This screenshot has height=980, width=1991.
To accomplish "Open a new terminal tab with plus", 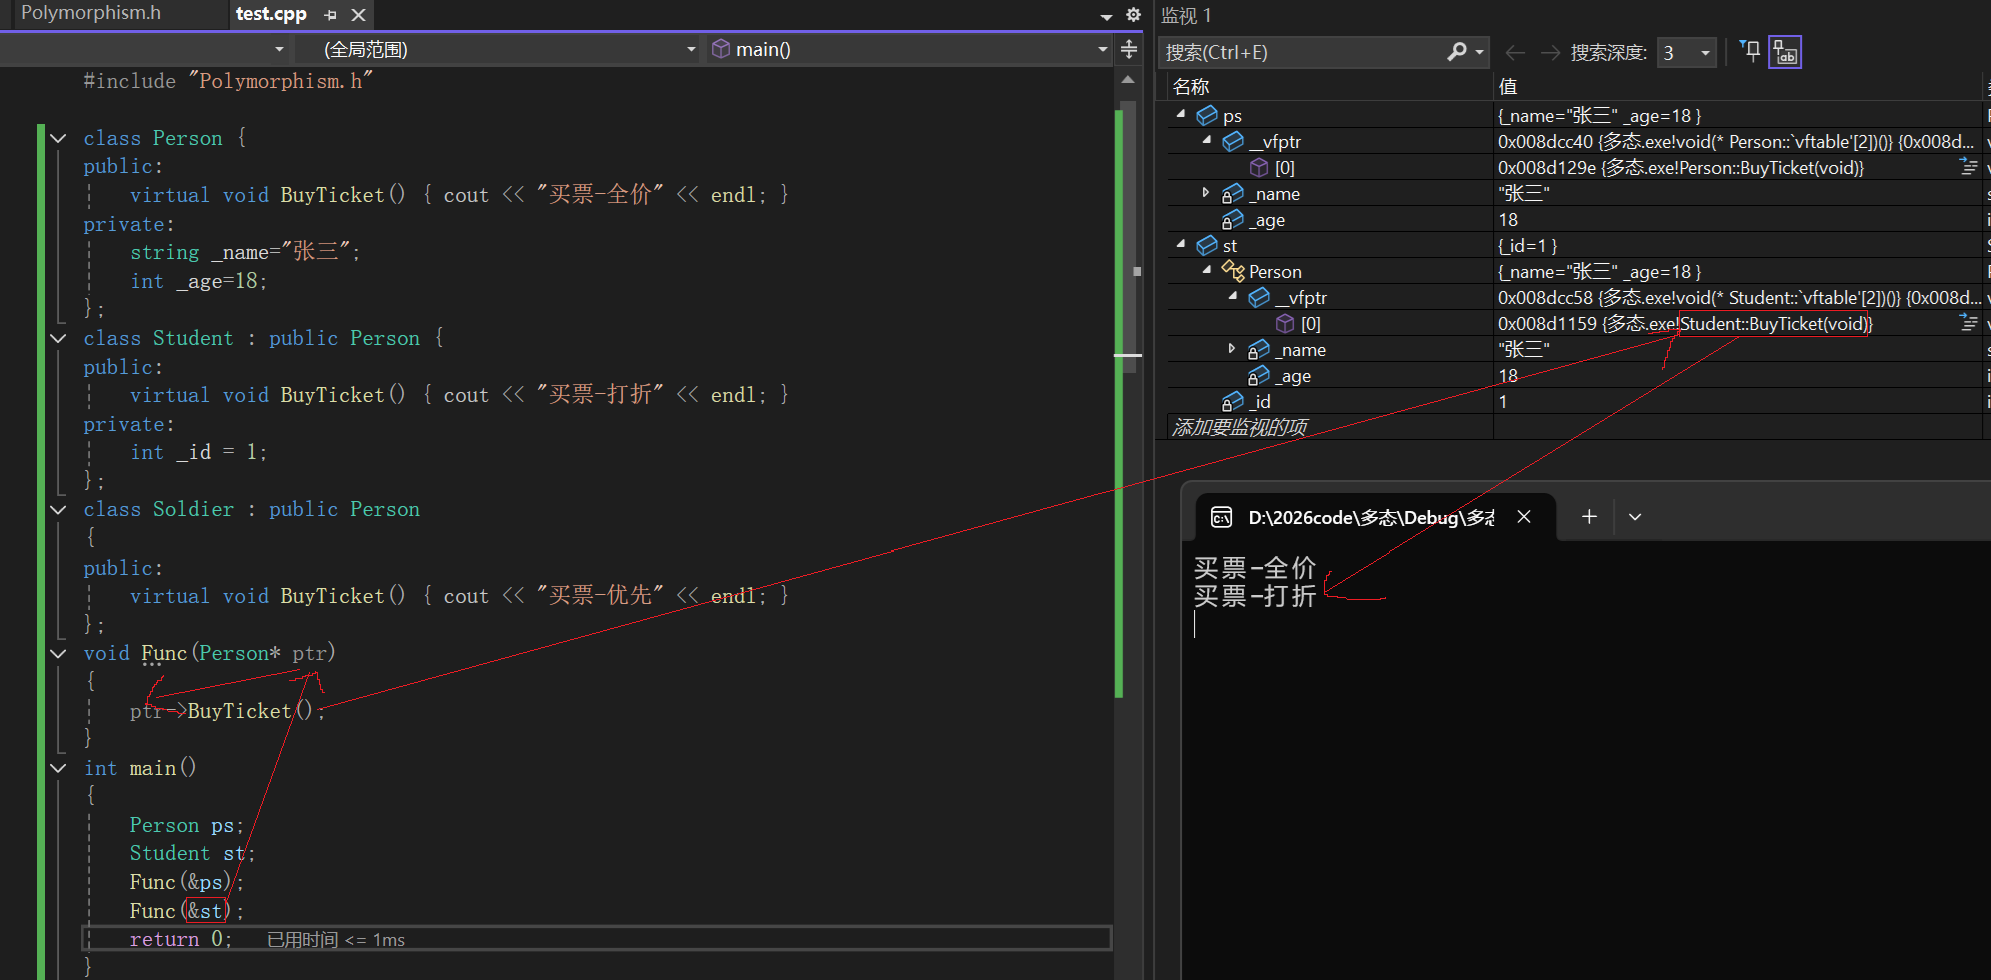I will pyautogui.click(x=1589, y=517).
